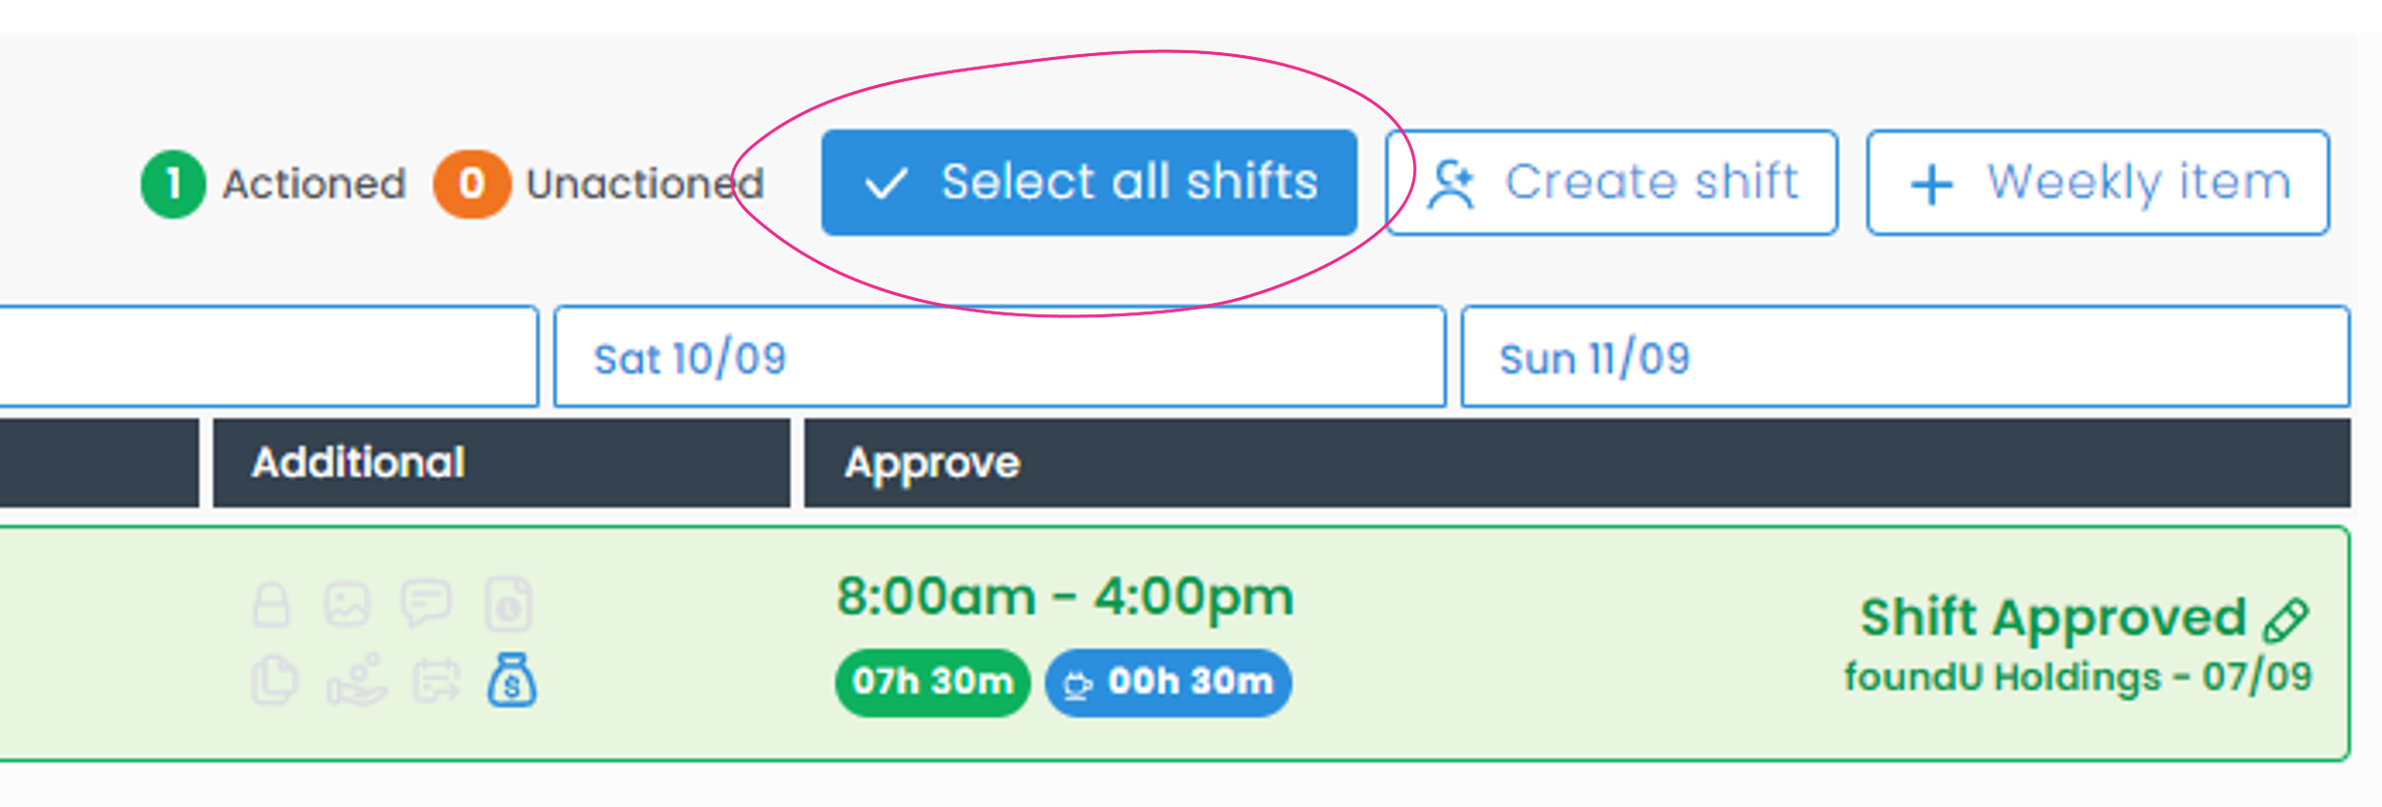
Task: Click the Select all shifts button
Action: pyautogui.click(x=1088, y=183)
